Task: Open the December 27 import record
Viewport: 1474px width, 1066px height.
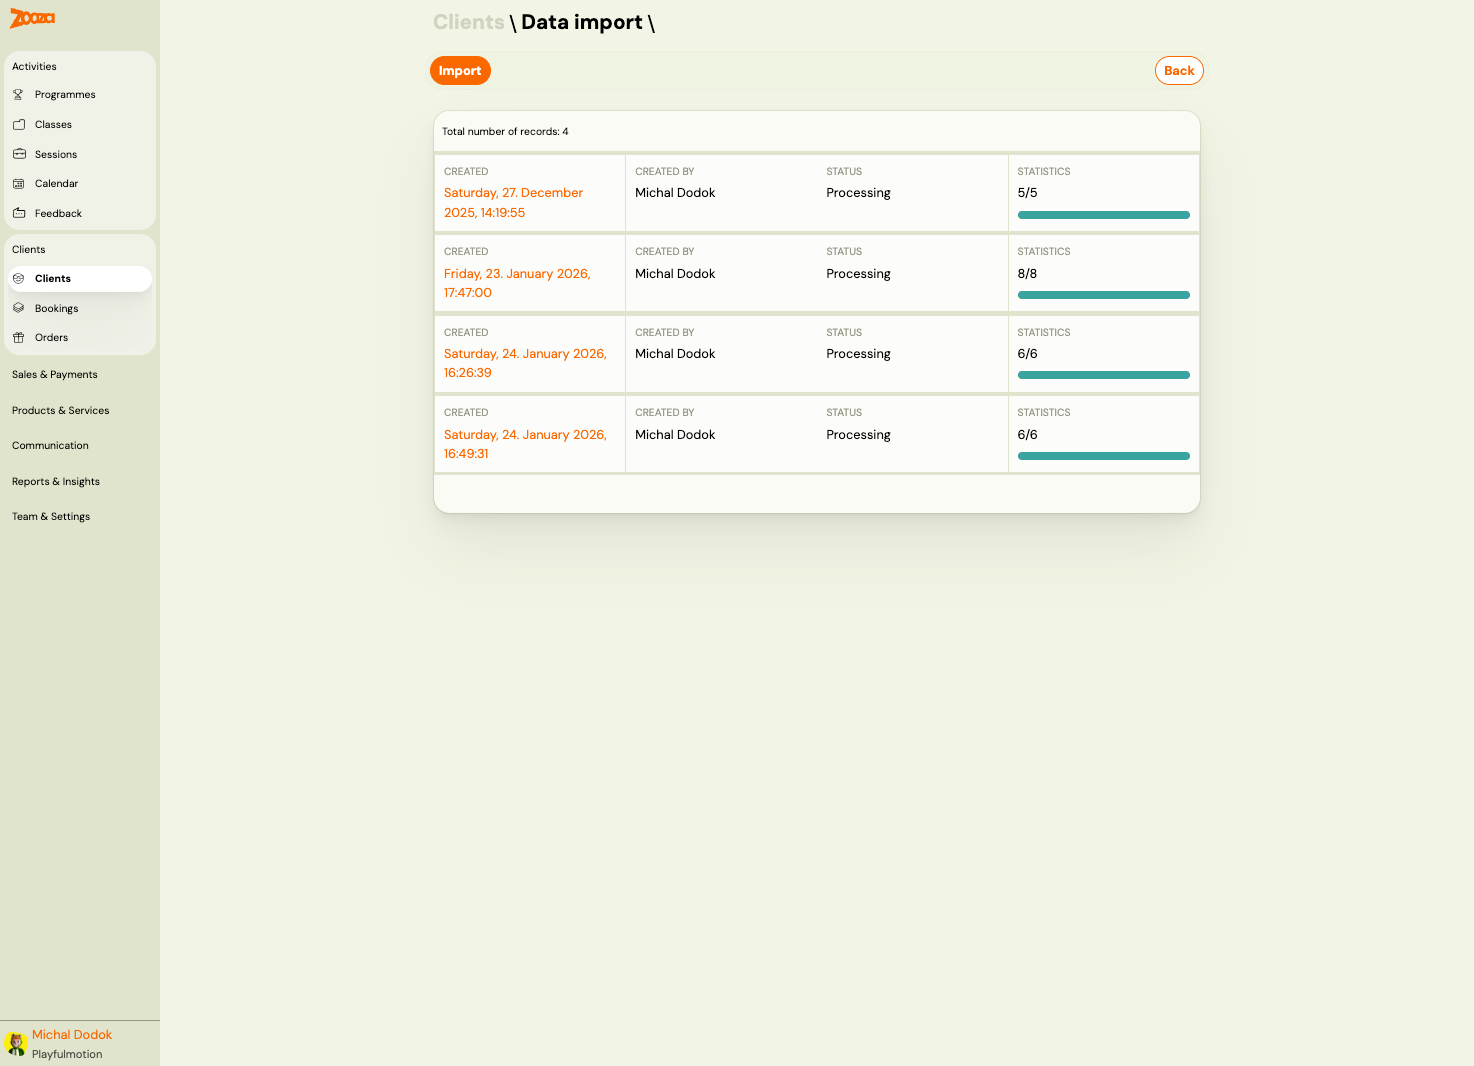Action: (x=513, y=202)
